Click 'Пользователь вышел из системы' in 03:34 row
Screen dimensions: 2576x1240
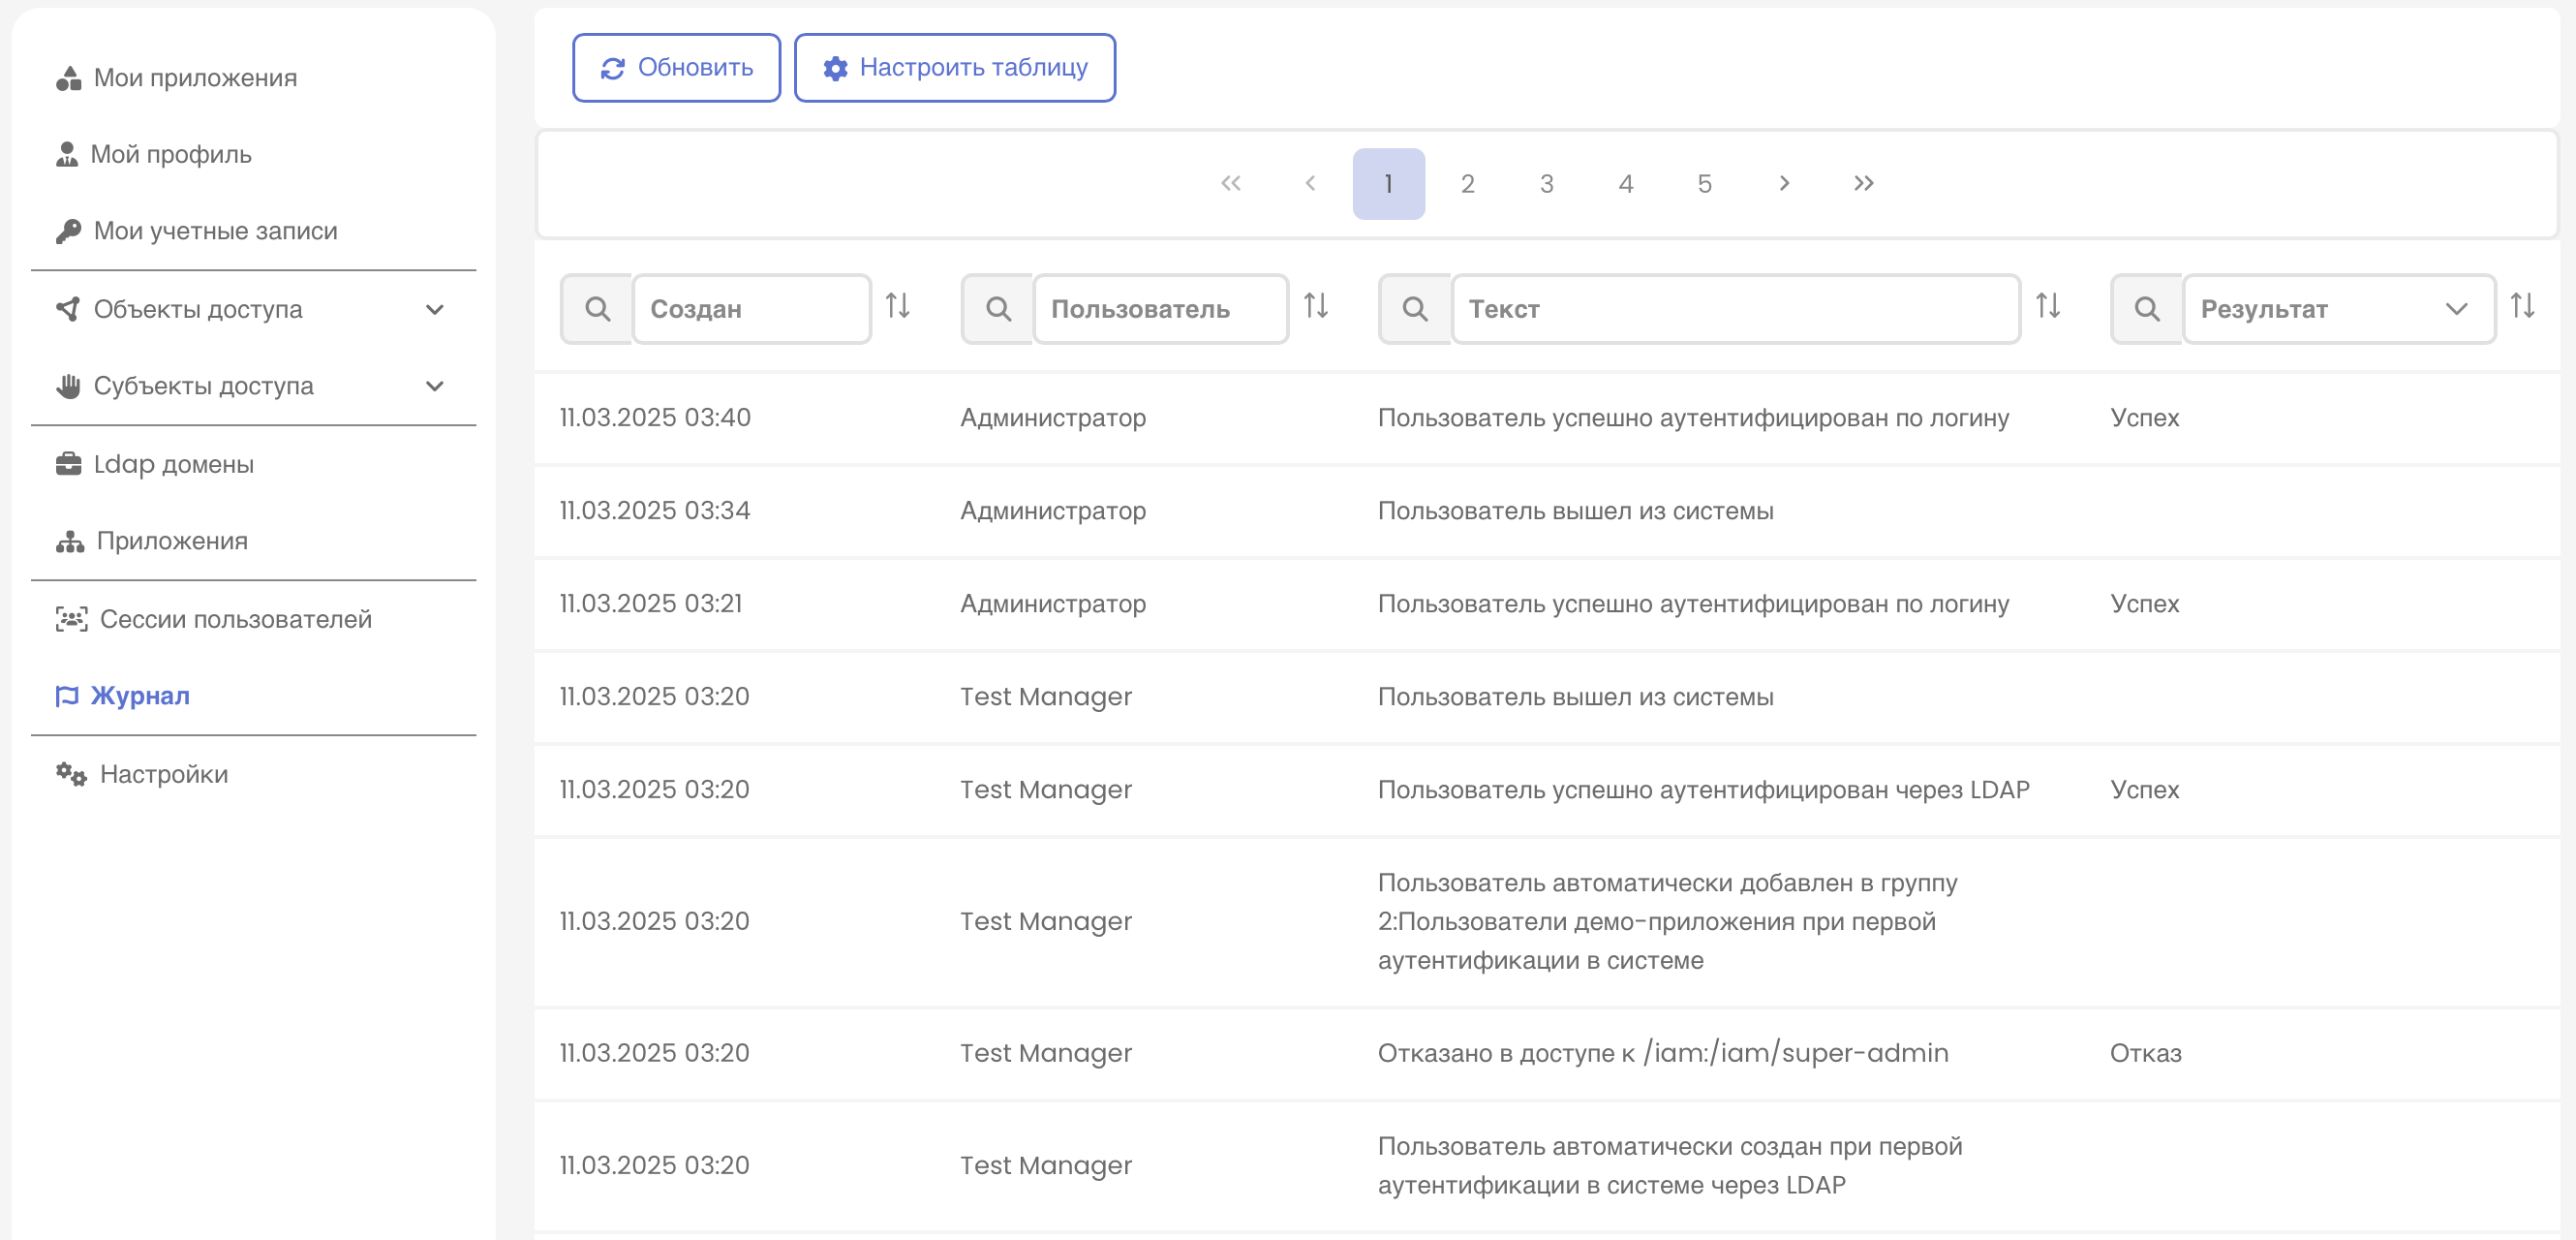pyautogui.click(x=1576, y=510)
